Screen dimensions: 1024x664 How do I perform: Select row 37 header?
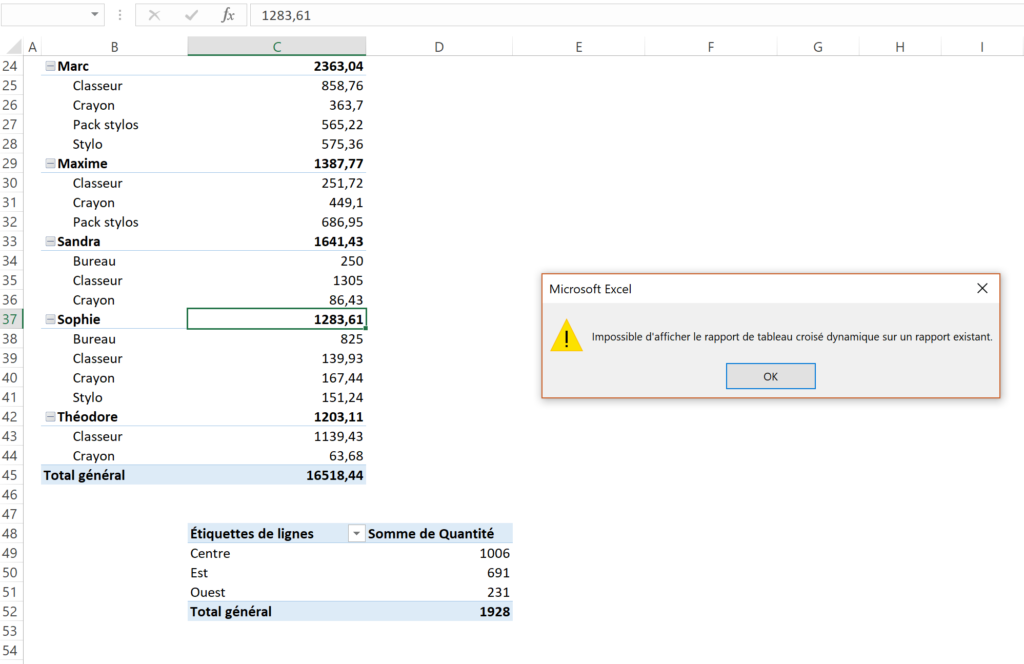pos(11,320)
